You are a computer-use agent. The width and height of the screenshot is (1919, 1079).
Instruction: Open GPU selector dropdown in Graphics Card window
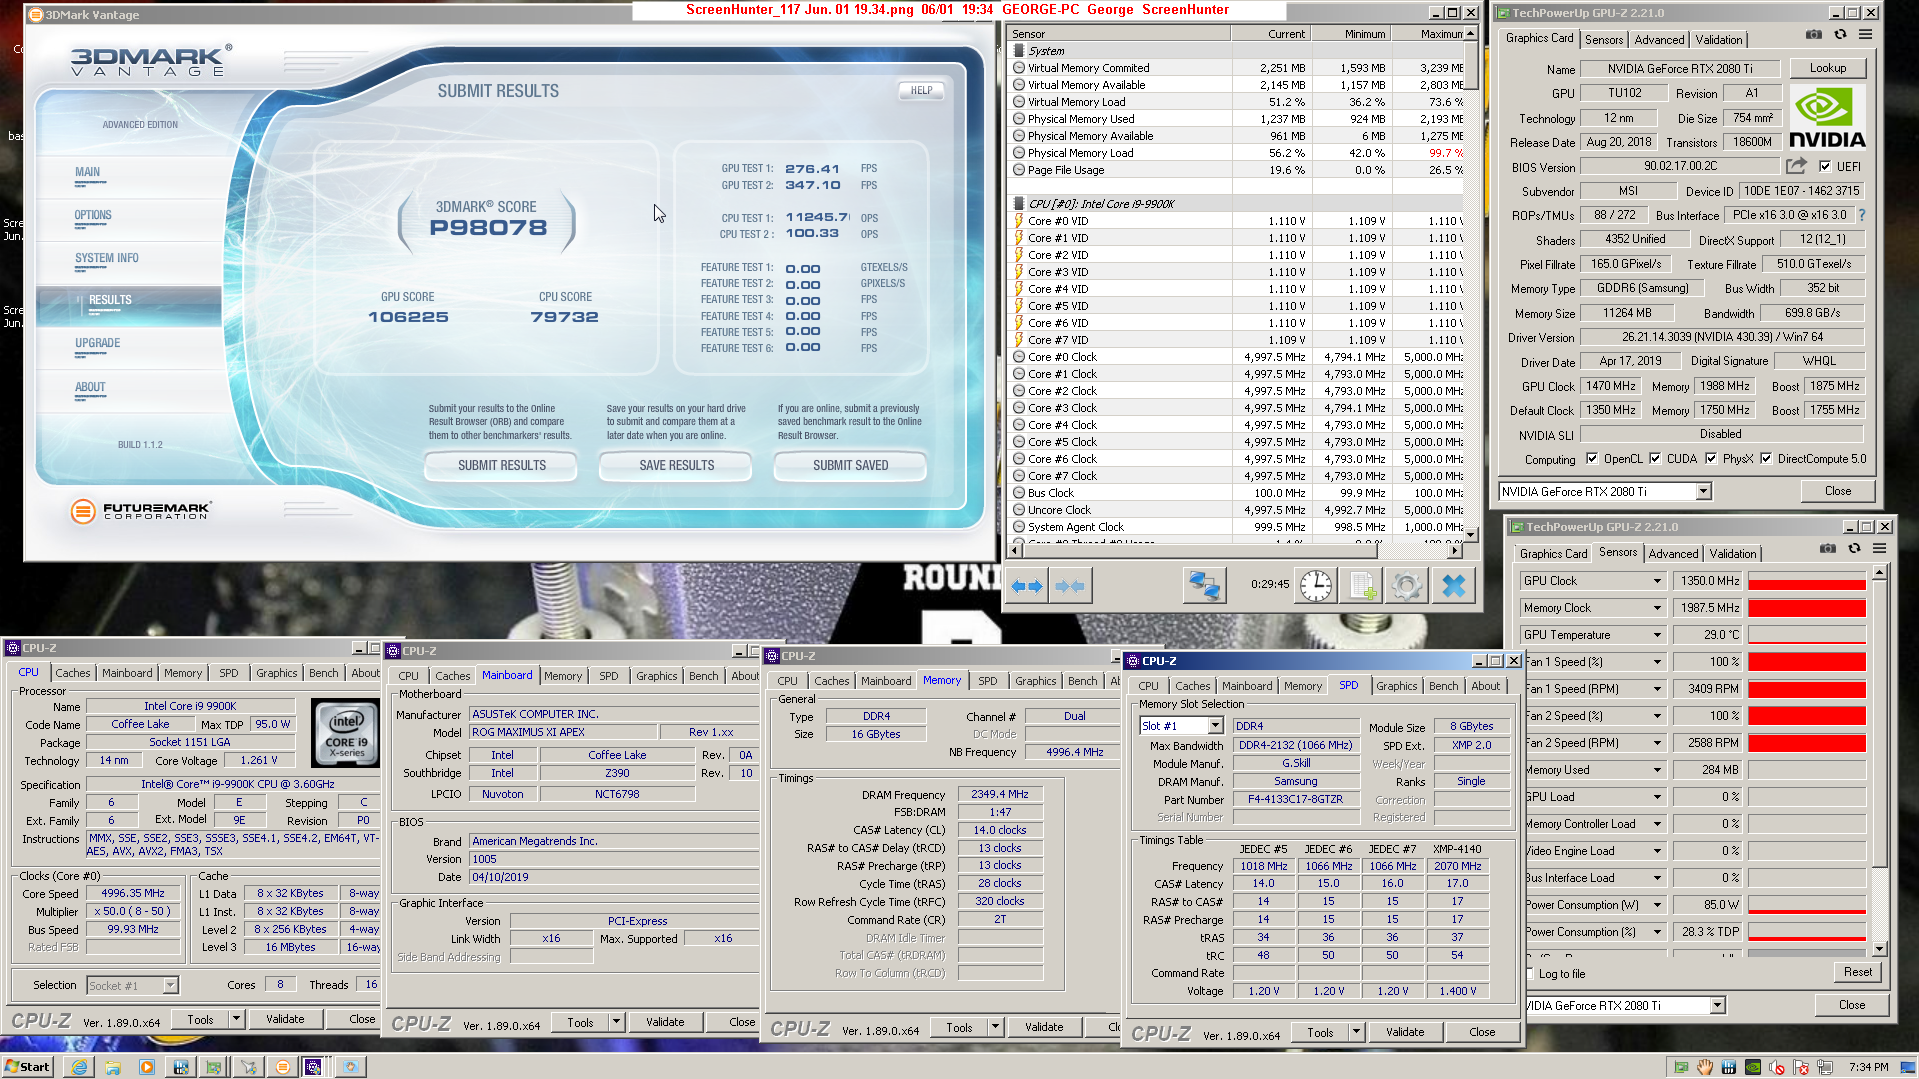click(x=1703, y=491)
